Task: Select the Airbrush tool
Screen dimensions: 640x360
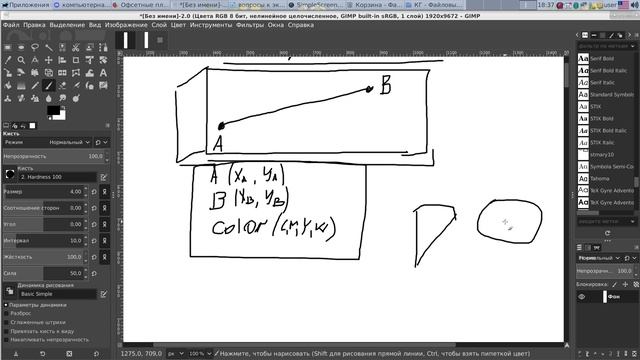Action: (76, 86)
